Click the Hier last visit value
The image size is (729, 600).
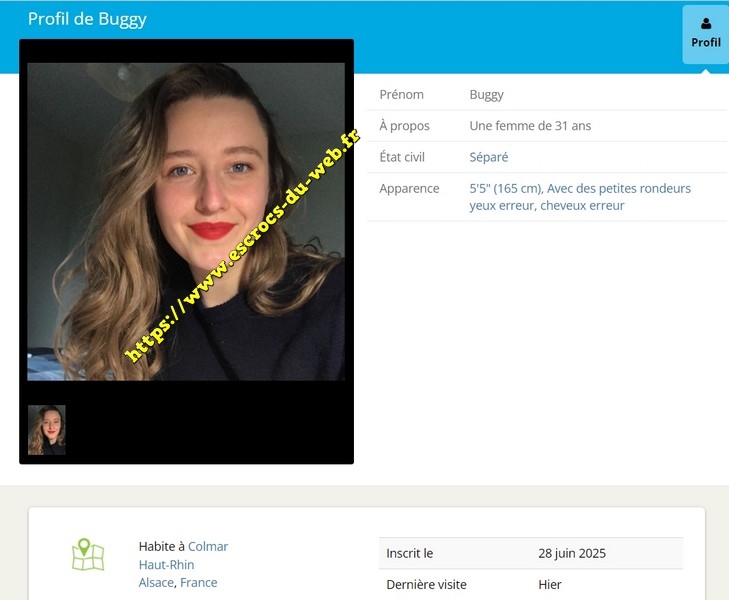coord(550,584)
